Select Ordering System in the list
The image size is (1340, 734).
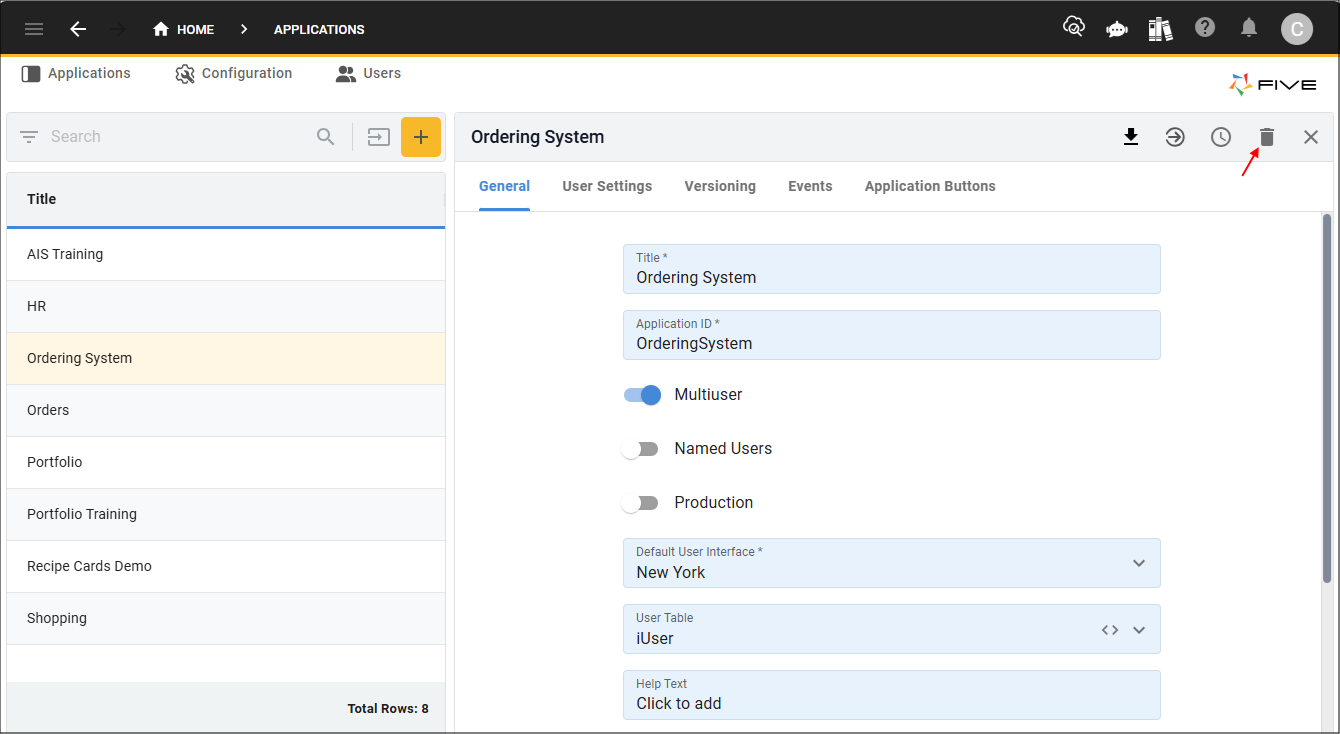click(226, 359)
